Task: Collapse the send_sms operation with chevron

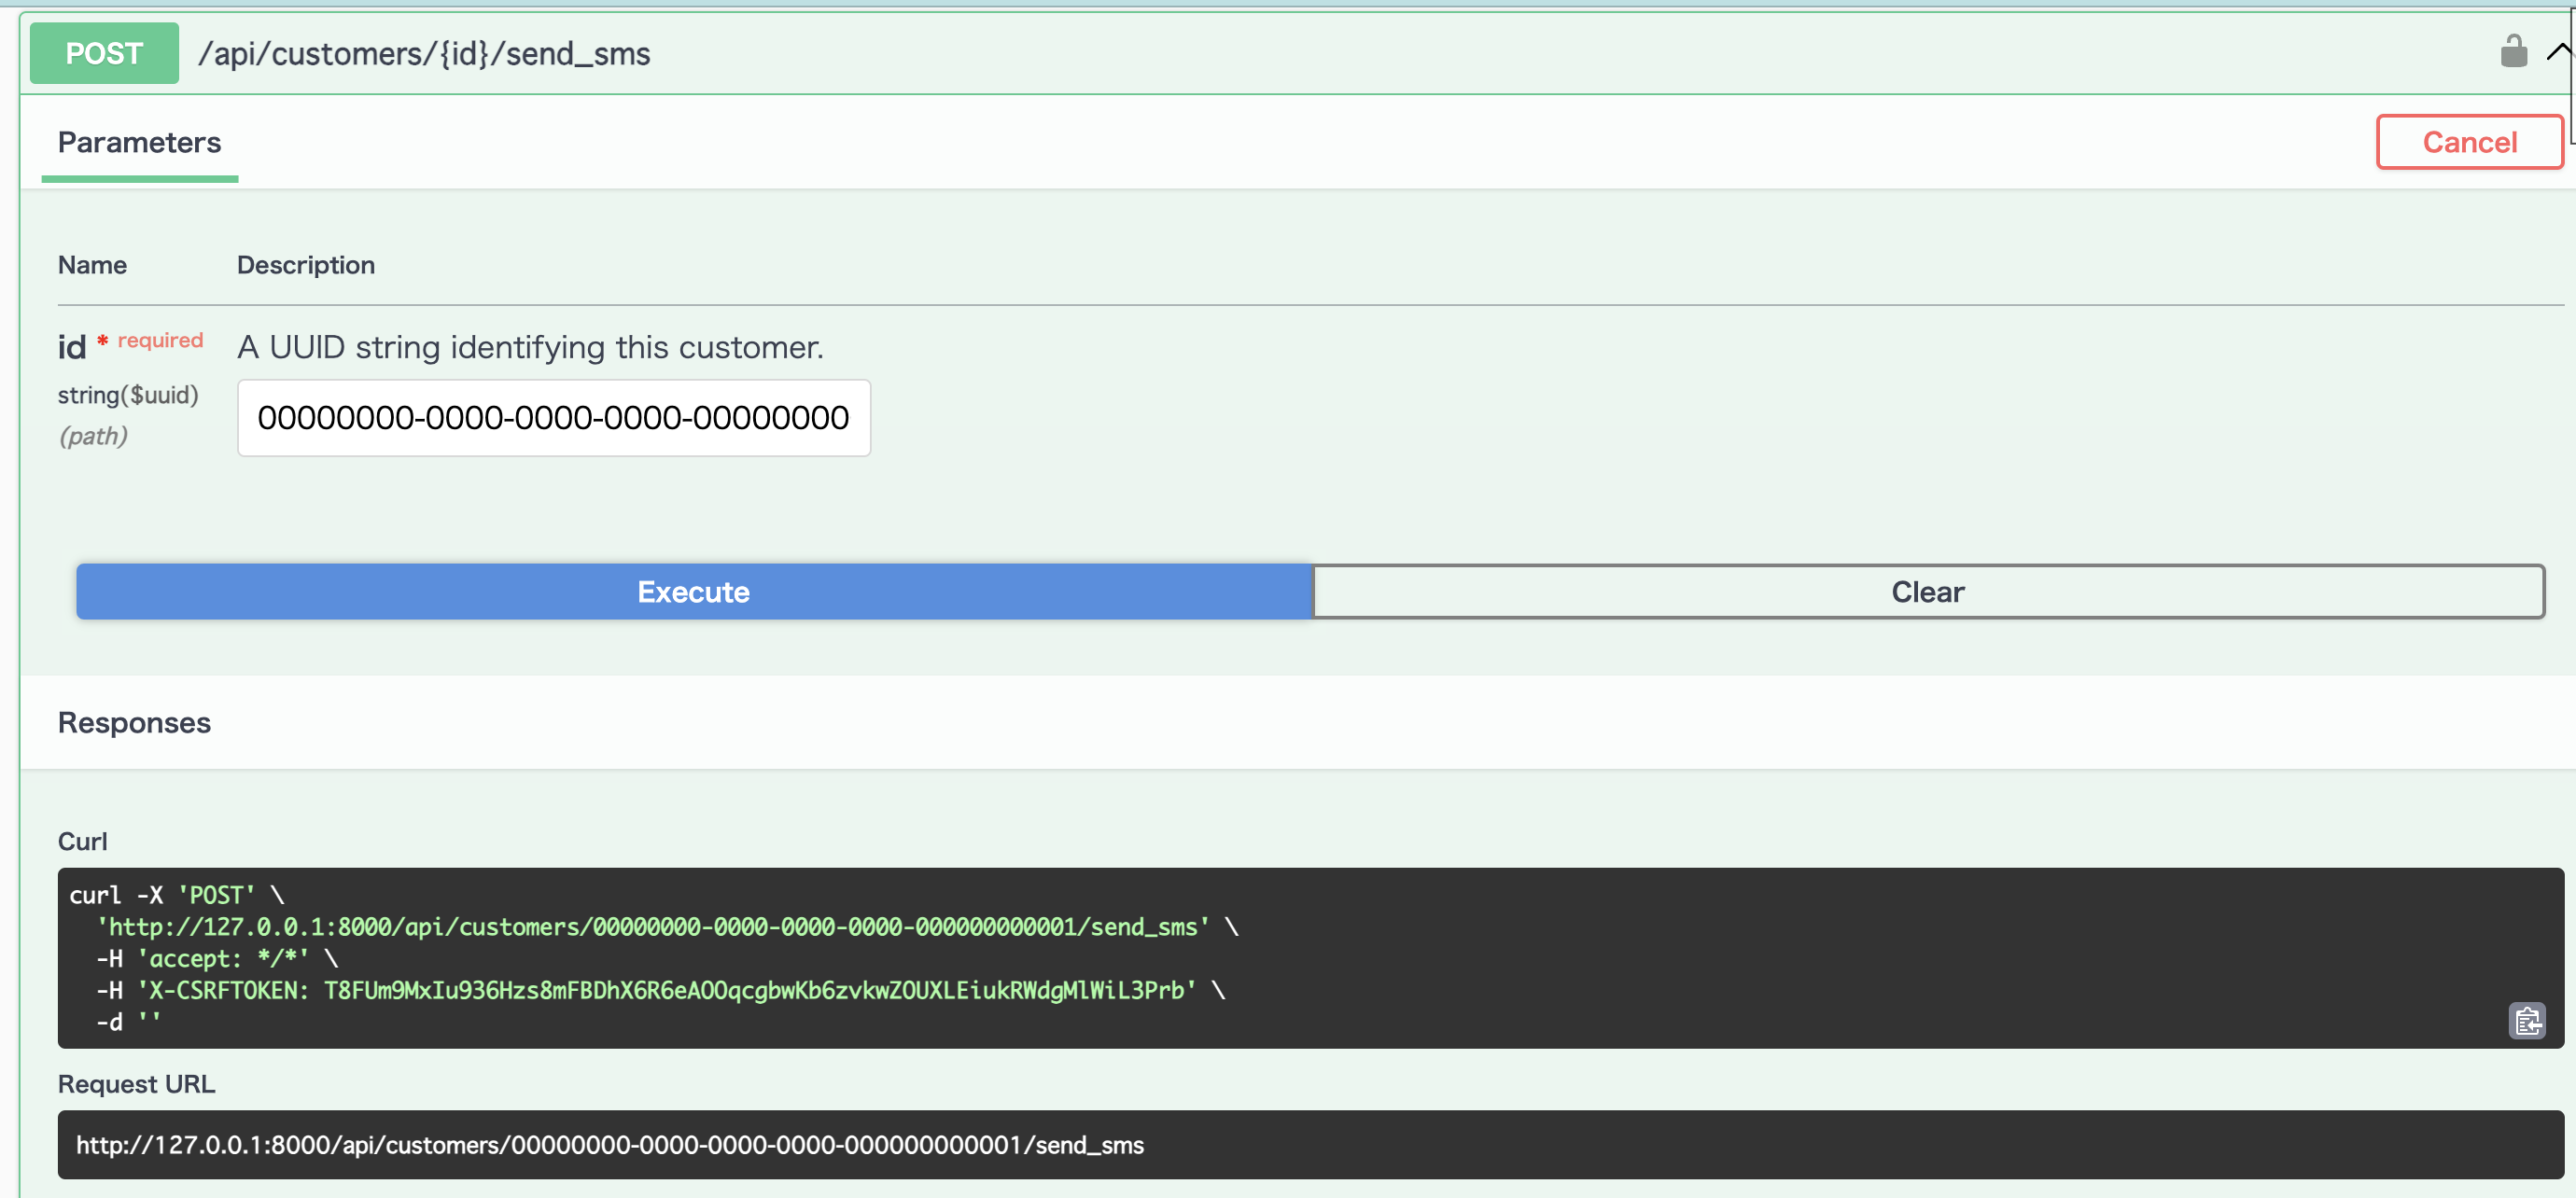Action: (2558, 51)
